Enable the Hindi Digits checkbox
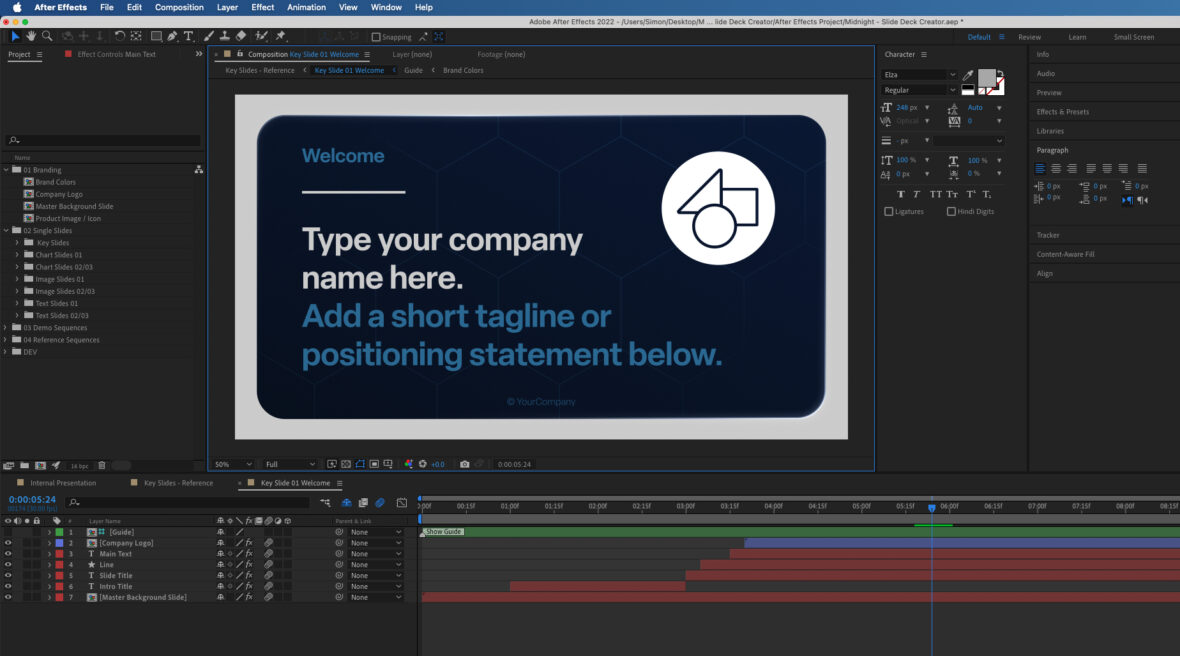 (951, 211)
